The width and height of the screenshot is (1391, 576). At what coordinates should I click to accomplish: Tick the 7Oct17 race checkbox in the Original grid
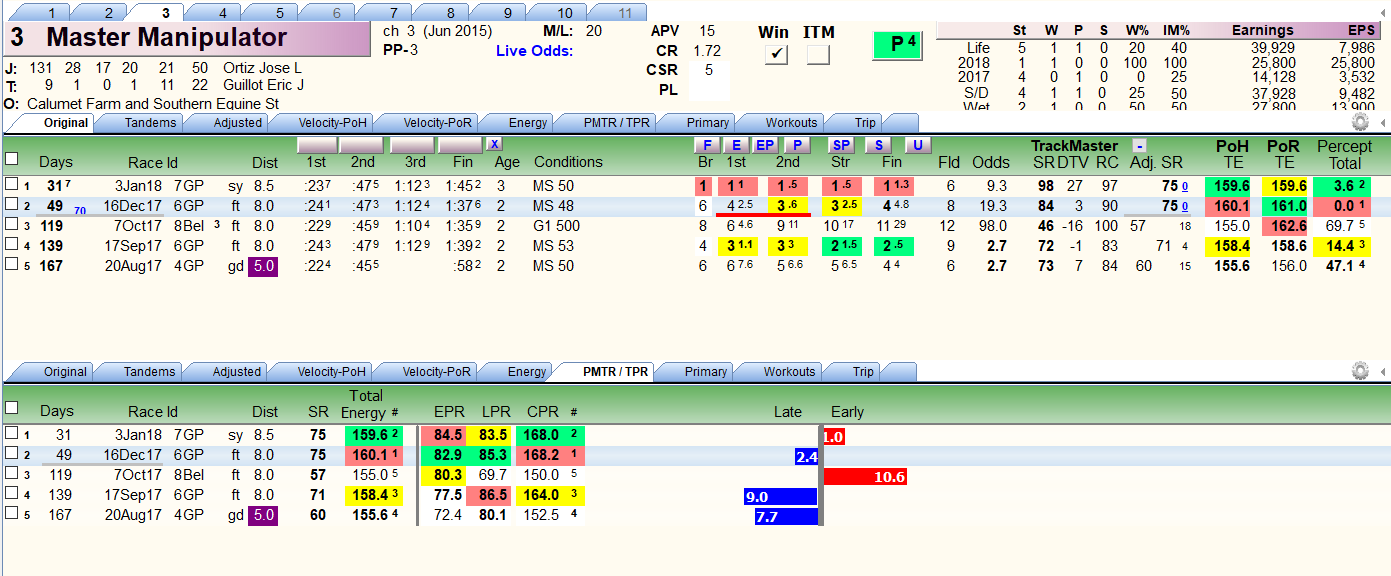pos(11,225)
